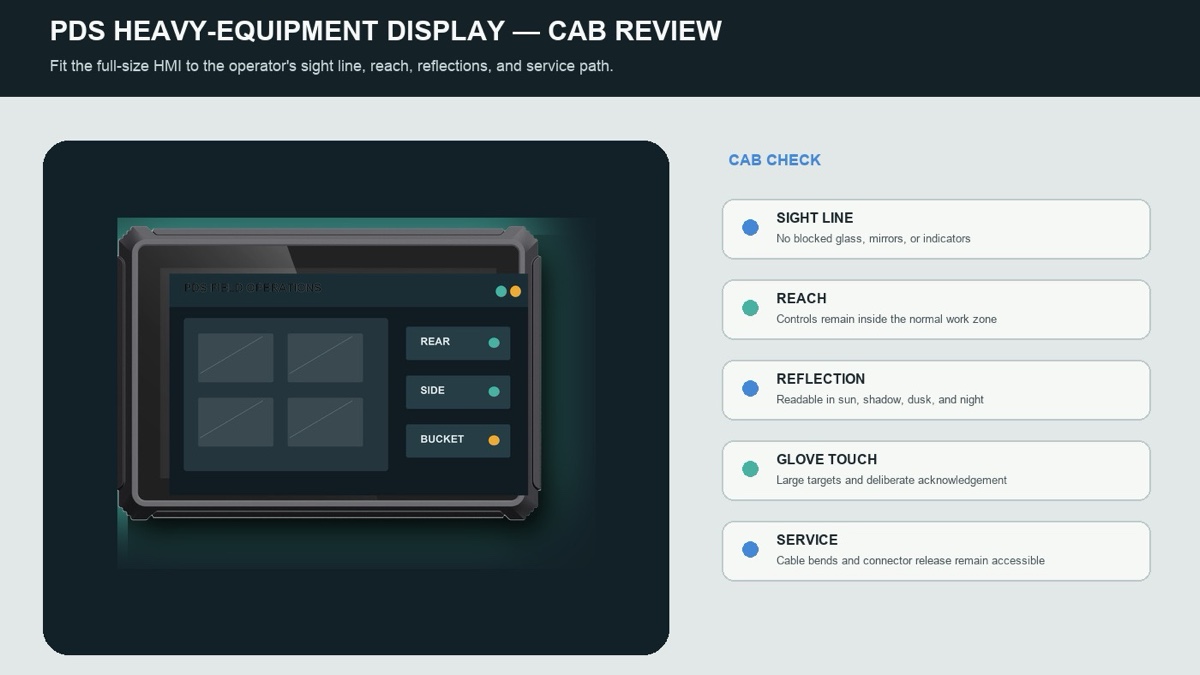The image size is (1200, 675).
Task: Select the upper-right camera feed thumbnail
Action: 325,358
